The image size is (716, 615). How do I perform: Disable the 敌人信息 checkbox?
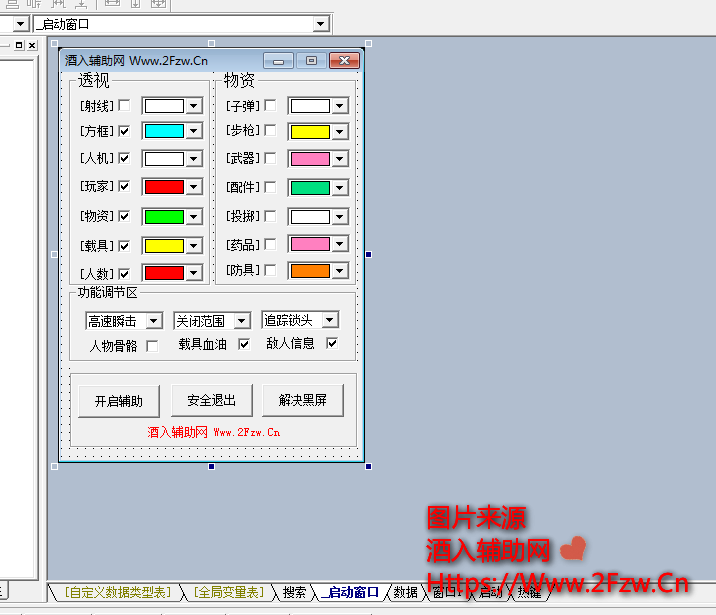332,343
